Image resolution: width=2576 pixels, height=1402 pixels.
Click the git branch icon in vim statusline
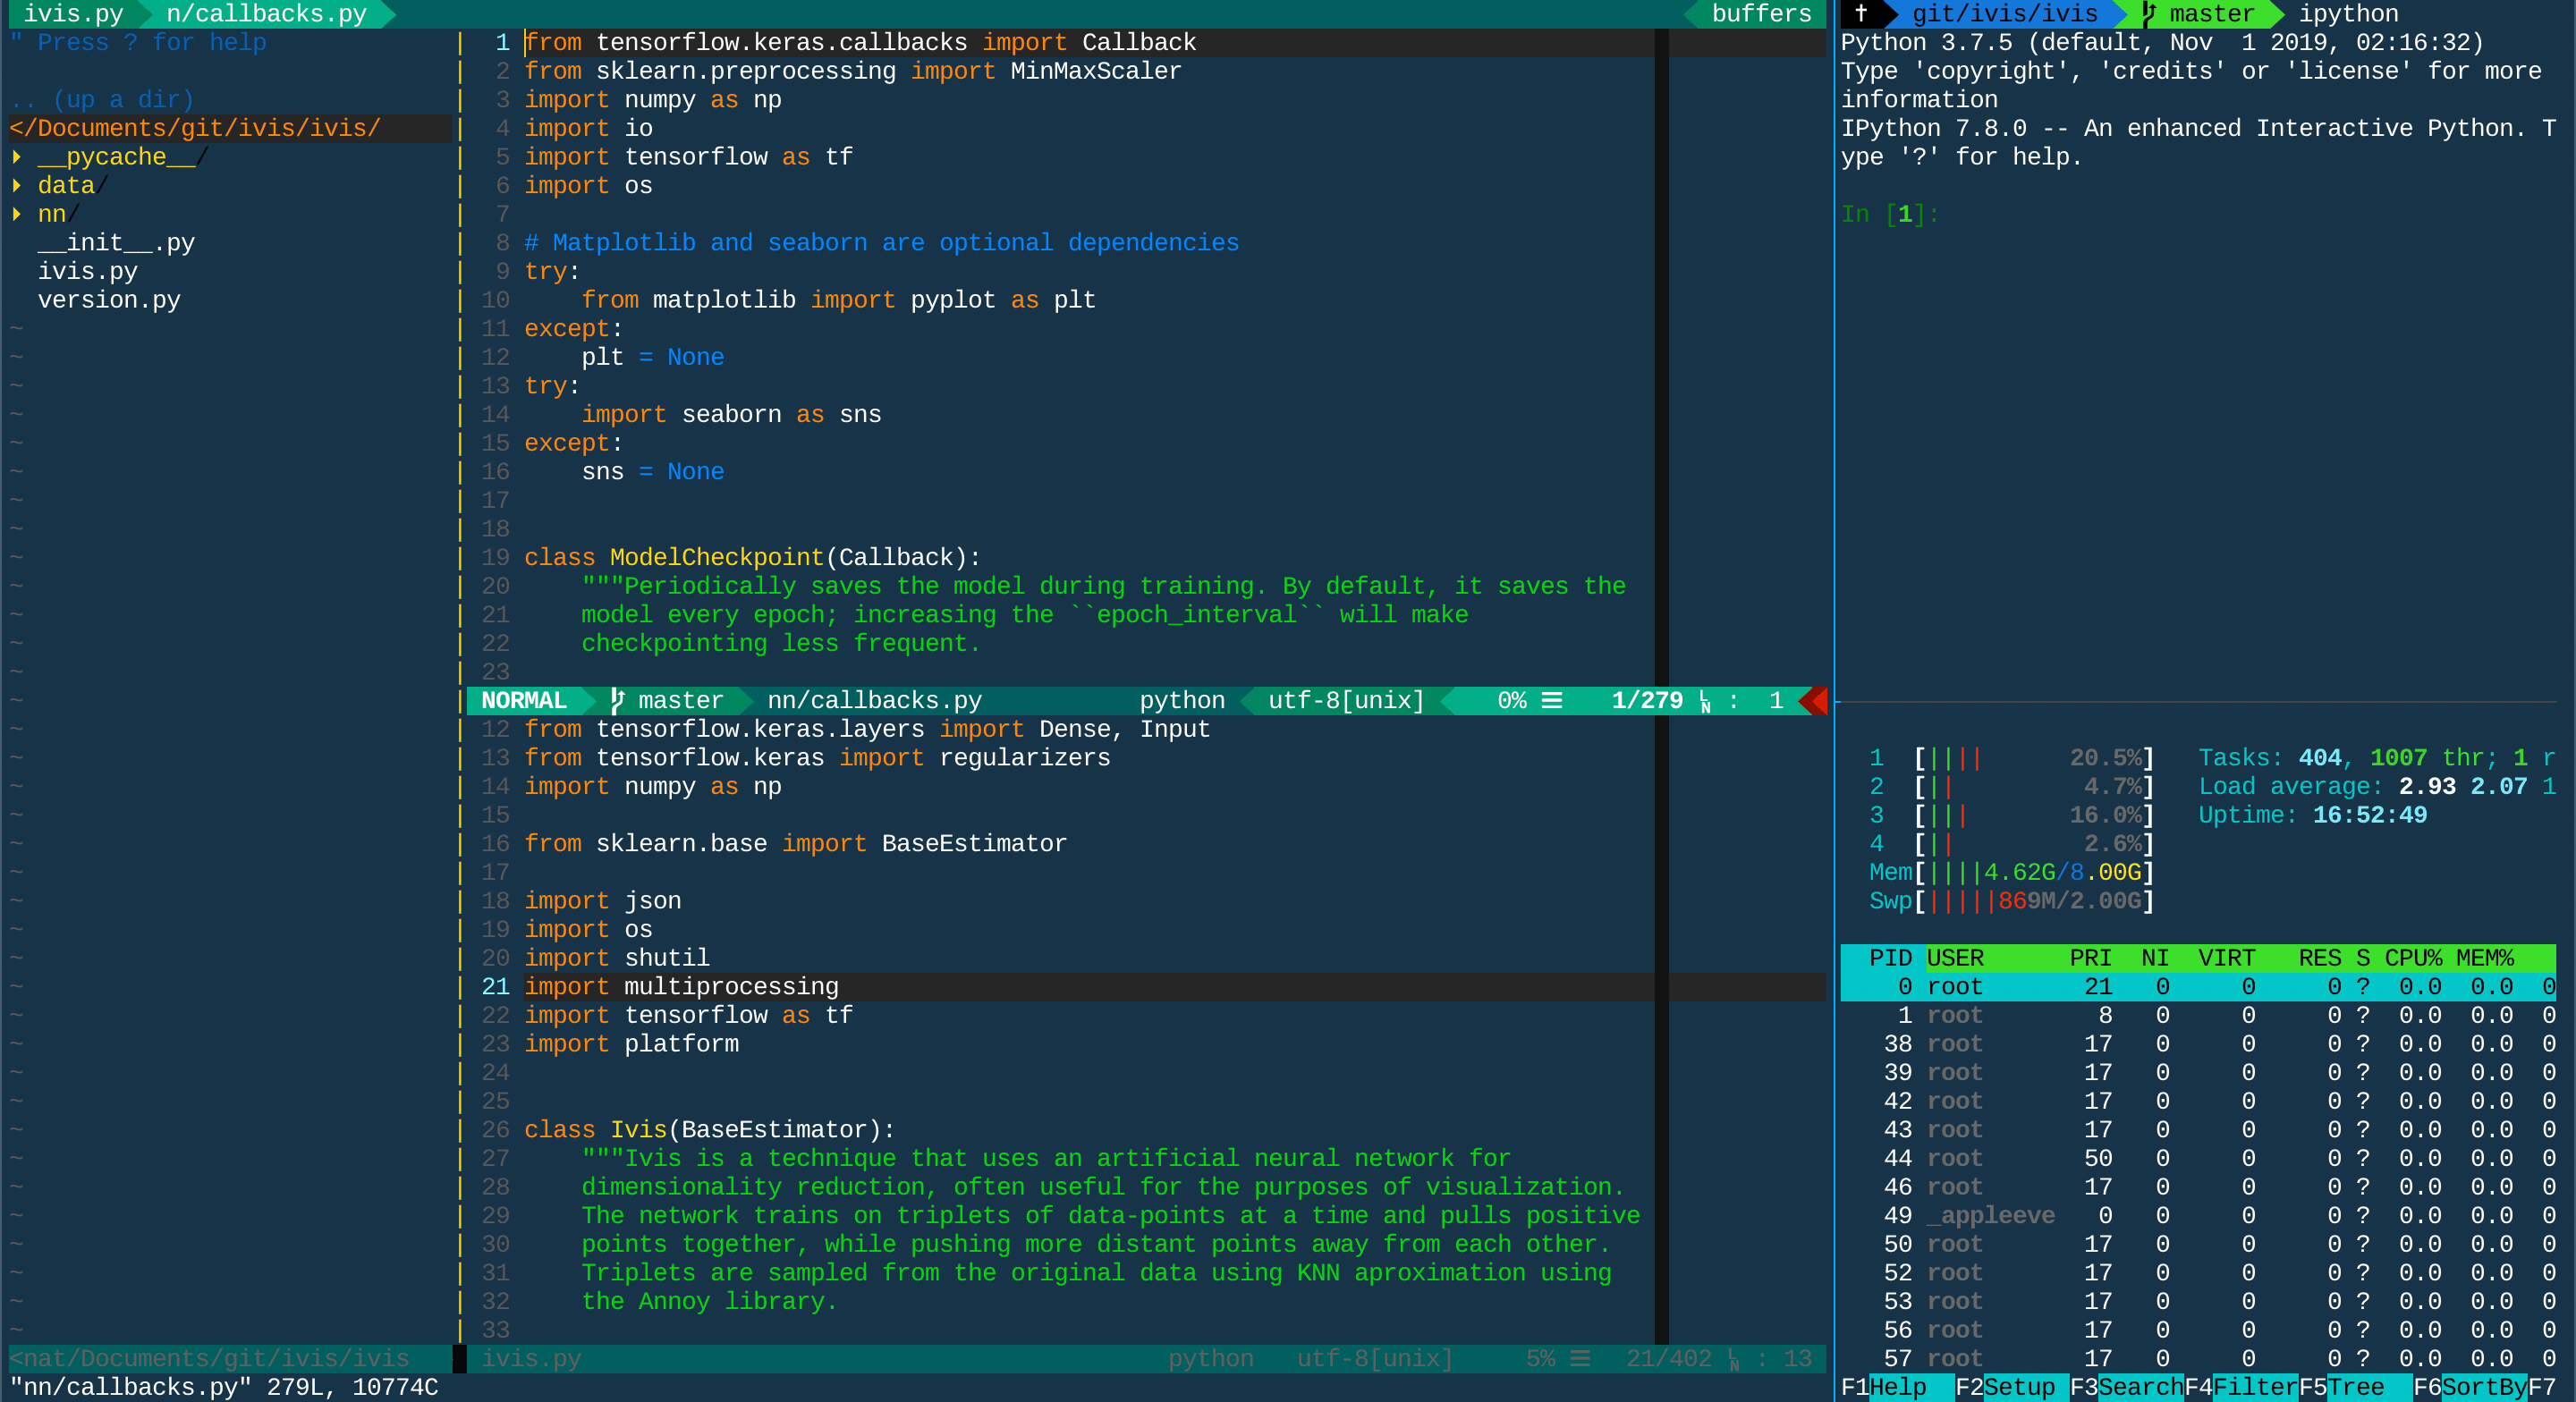tap(617, 701)
